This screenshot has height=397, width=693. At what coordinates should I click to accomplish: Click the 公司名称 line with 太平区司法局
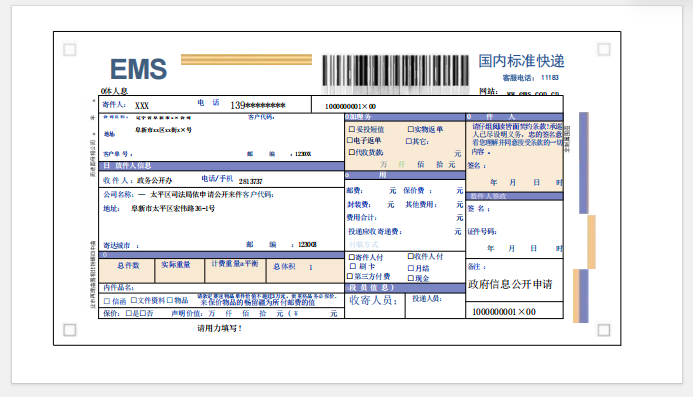point(188,195)
